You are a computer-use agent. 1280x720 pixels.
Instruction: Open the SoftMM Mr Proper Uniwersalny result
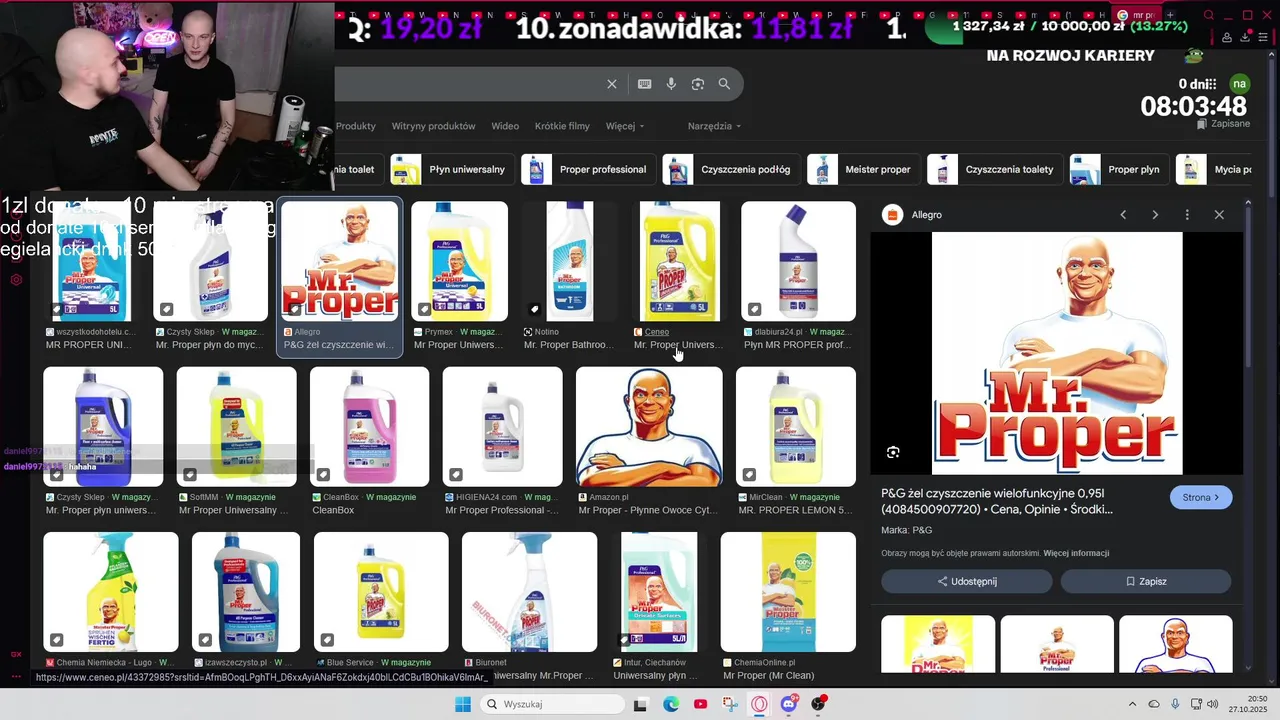point(236,427)
